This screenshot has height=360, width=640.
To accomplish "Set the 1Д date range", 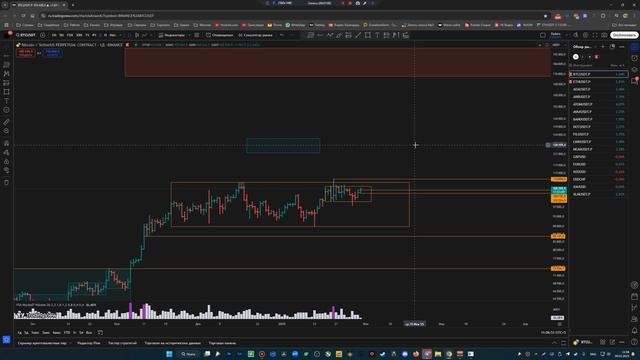I will tap(20, 333).
